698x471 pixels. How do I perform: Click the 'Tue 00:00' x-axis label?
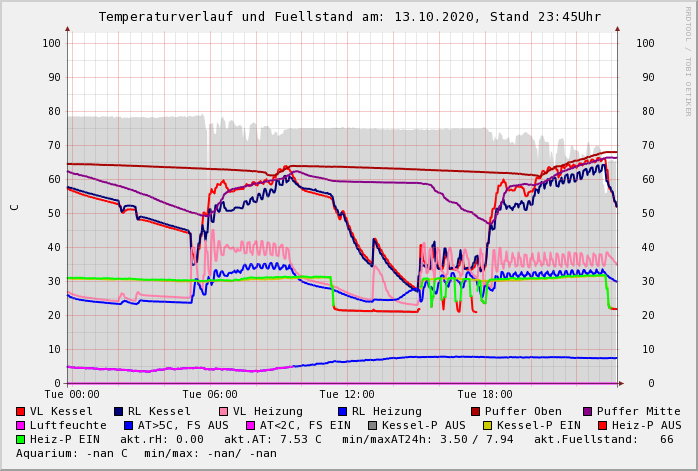pos(72,394)
